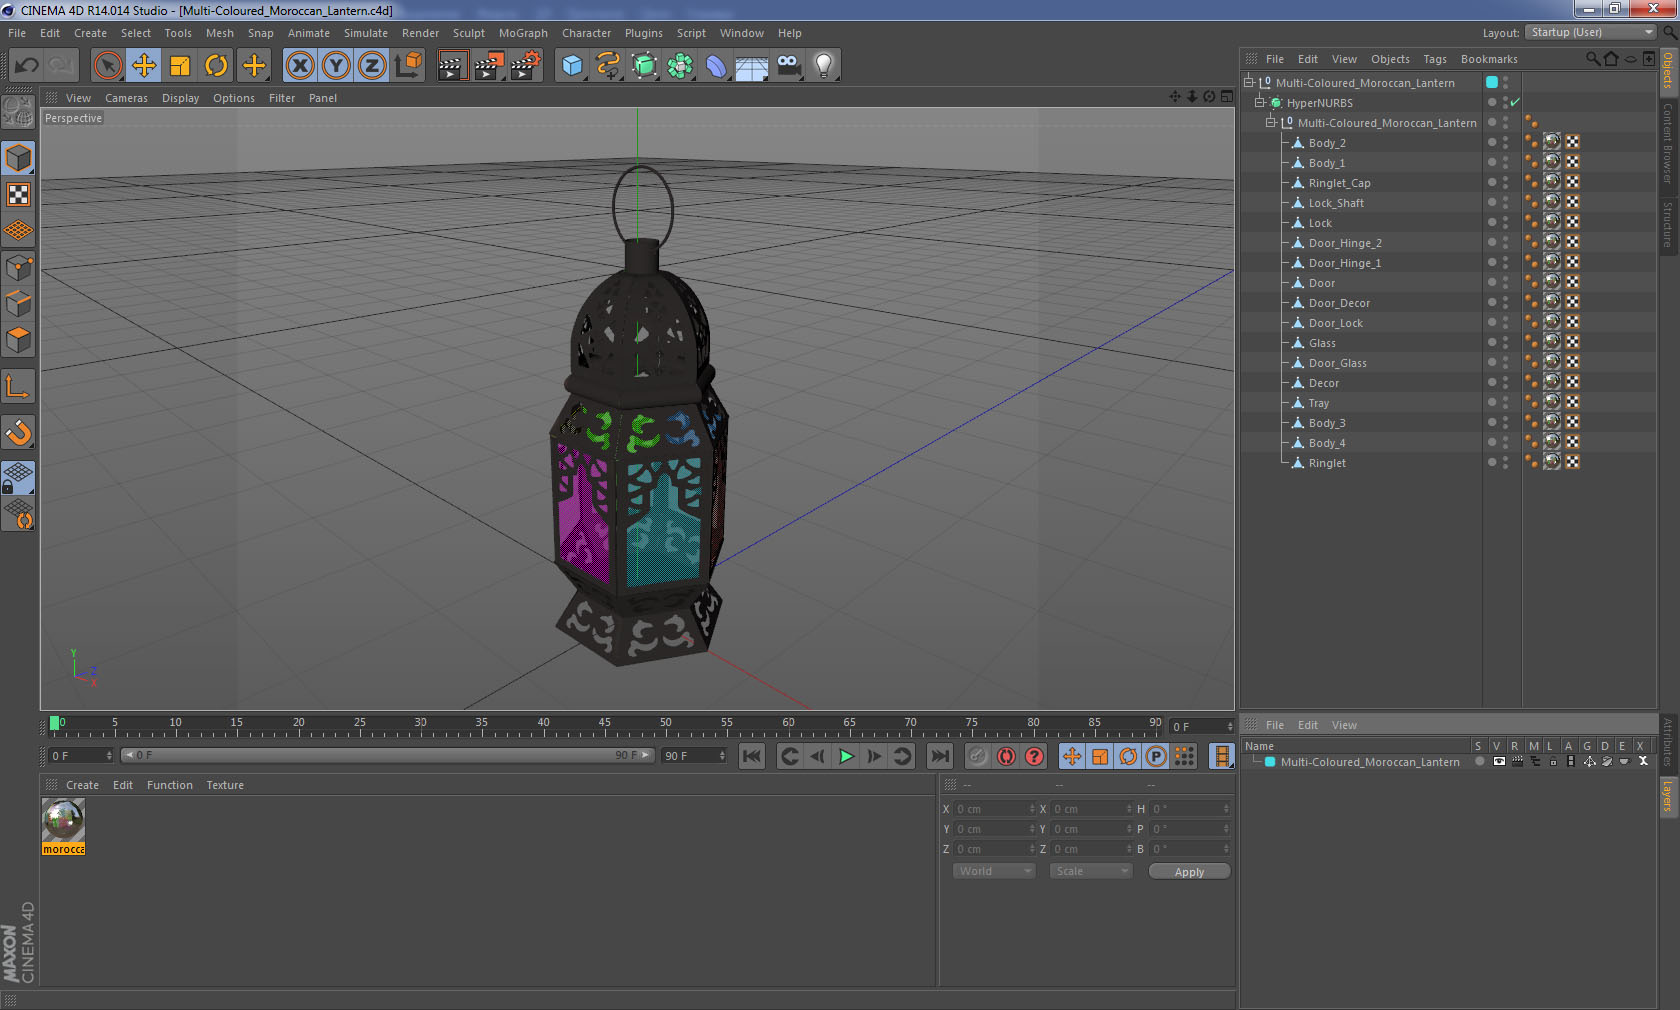The height and width of the screenshot is (1010, 1680).
Task: Open the MoGraph menu
Action: (523, 33)
